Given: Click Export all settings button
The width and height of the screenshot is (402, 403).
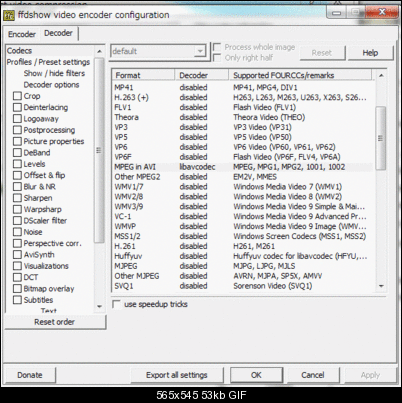Looking at the screenshot, I should coord(177,375).
